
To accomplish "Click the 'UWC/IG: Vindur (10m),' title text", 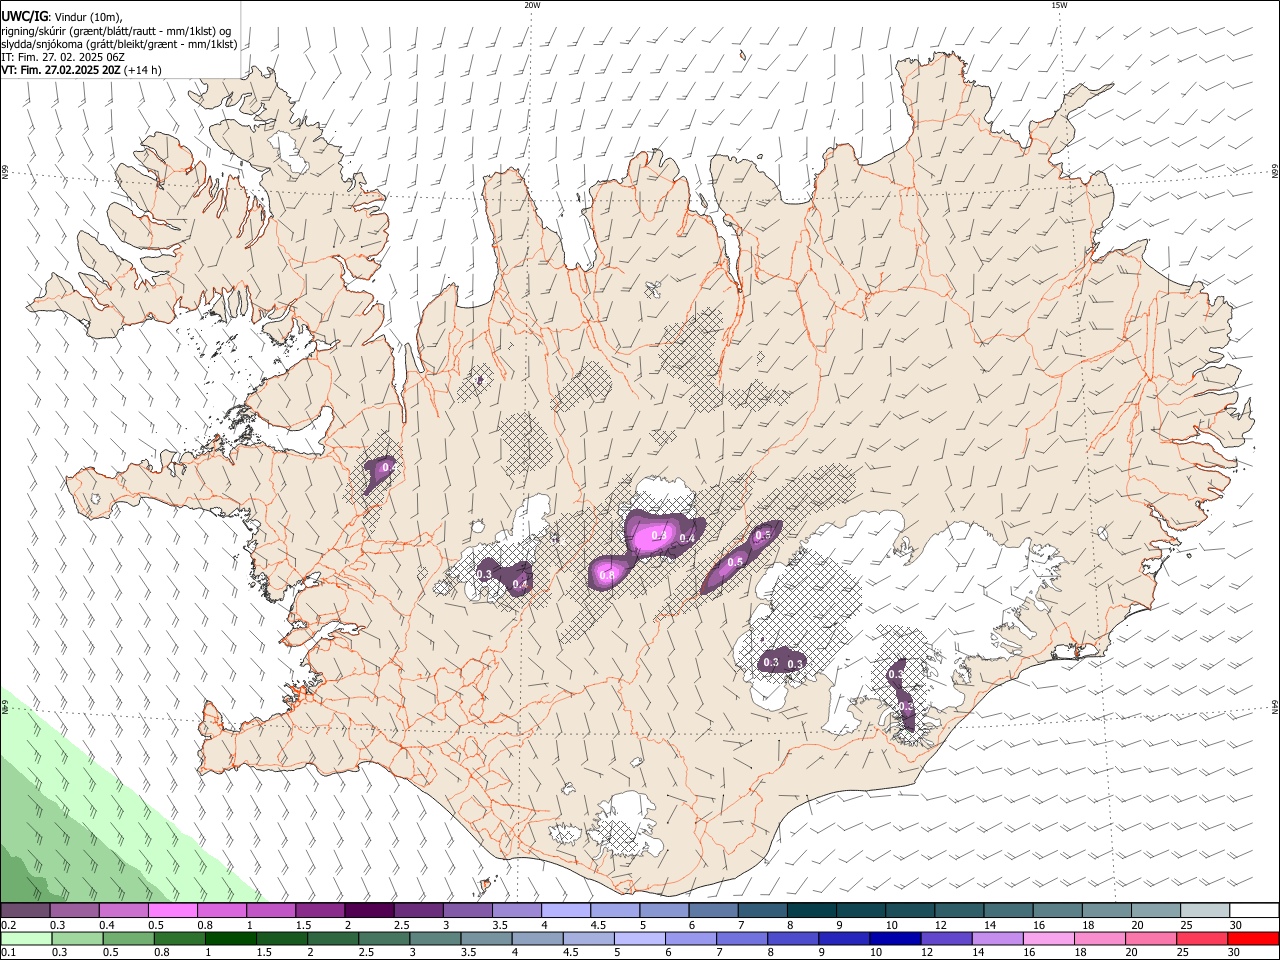I will point(62,16).
